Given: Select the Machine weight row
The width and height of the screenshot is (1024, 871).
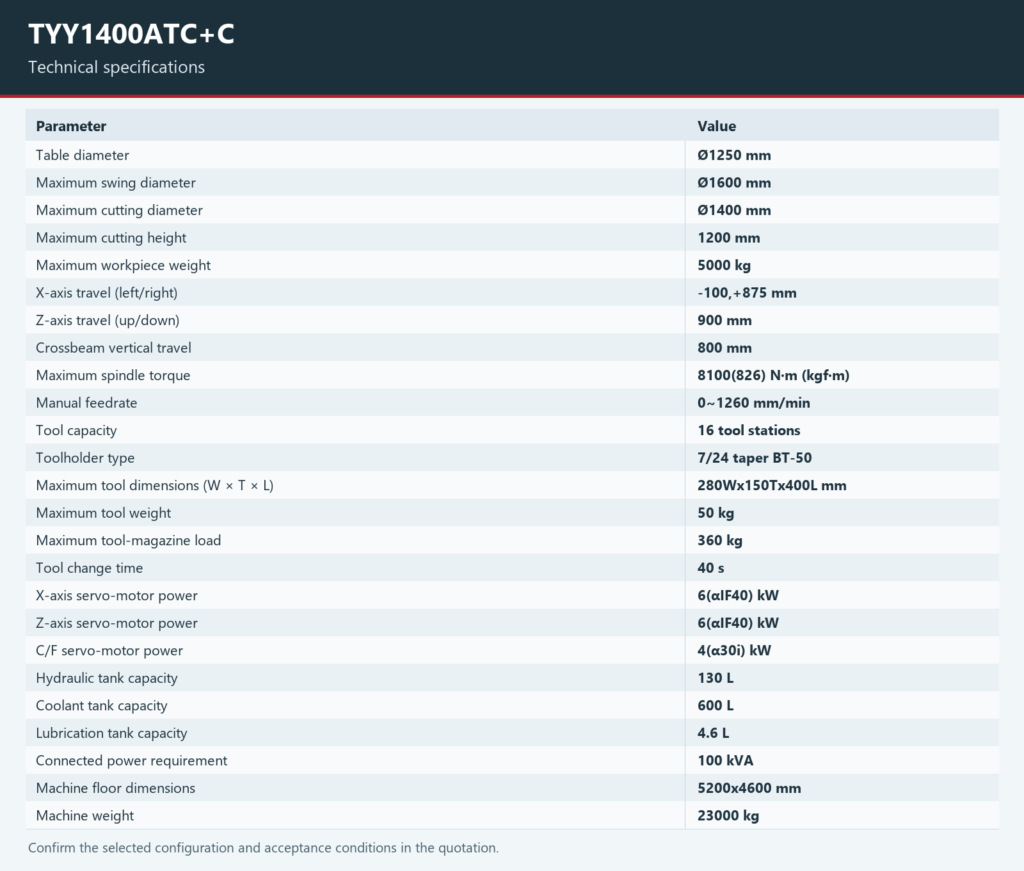Looking at the screenshot, I should [x=512, y=816].
